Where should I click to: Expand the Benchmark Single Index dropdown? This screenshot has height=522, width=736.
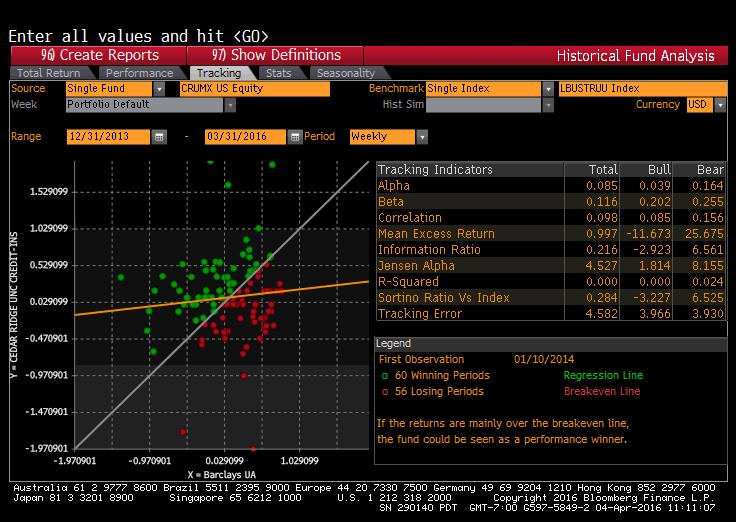click(548, 89)
